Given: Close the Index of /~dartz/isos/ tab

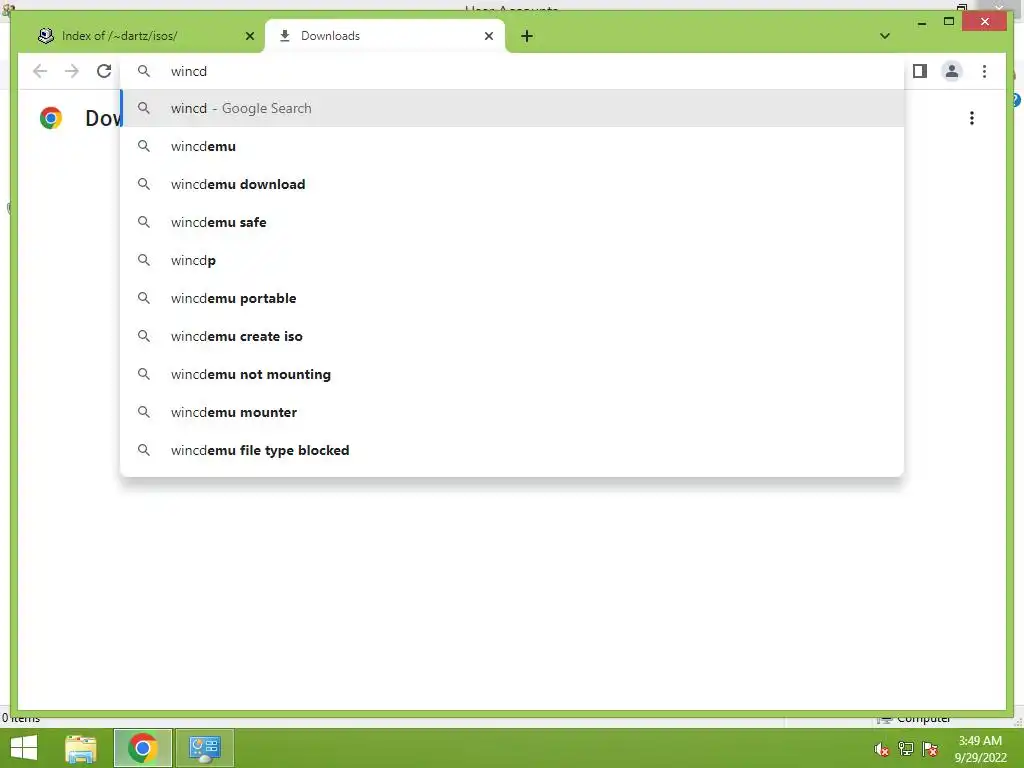Looking at the screenshot, I should coord(249,36).
